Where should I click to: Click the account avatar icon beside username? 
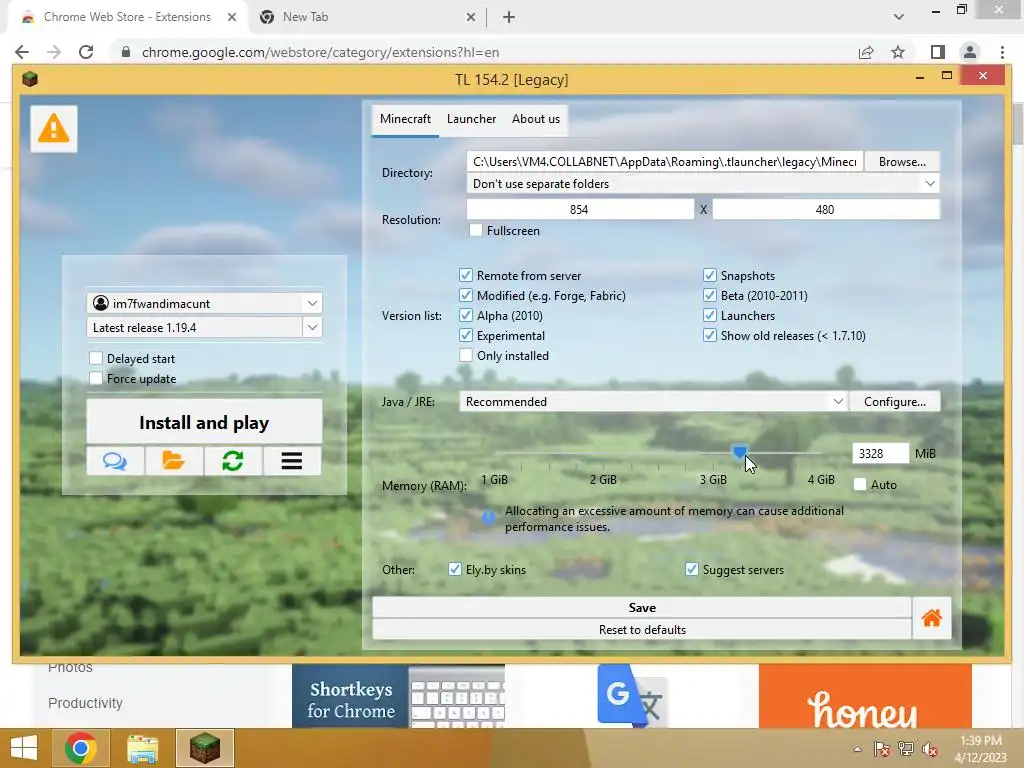click(x=101, y=303)
